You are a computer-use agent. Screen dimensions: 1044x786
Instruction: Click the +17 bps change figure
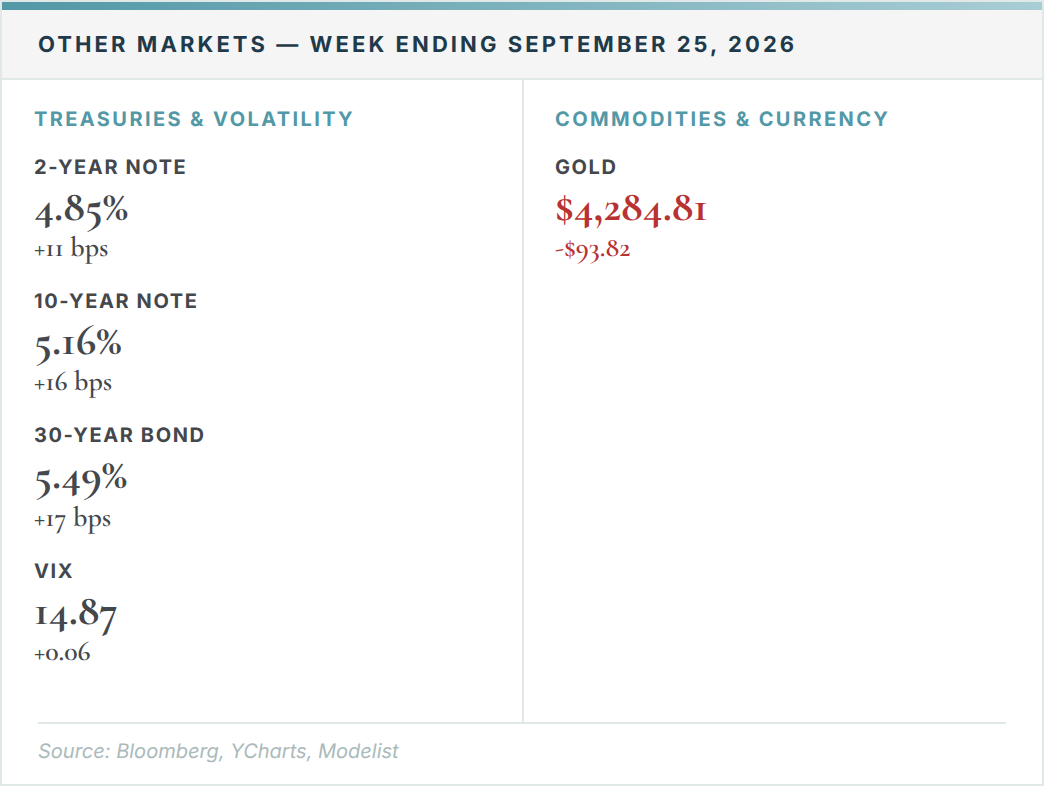tap(73, 520)
